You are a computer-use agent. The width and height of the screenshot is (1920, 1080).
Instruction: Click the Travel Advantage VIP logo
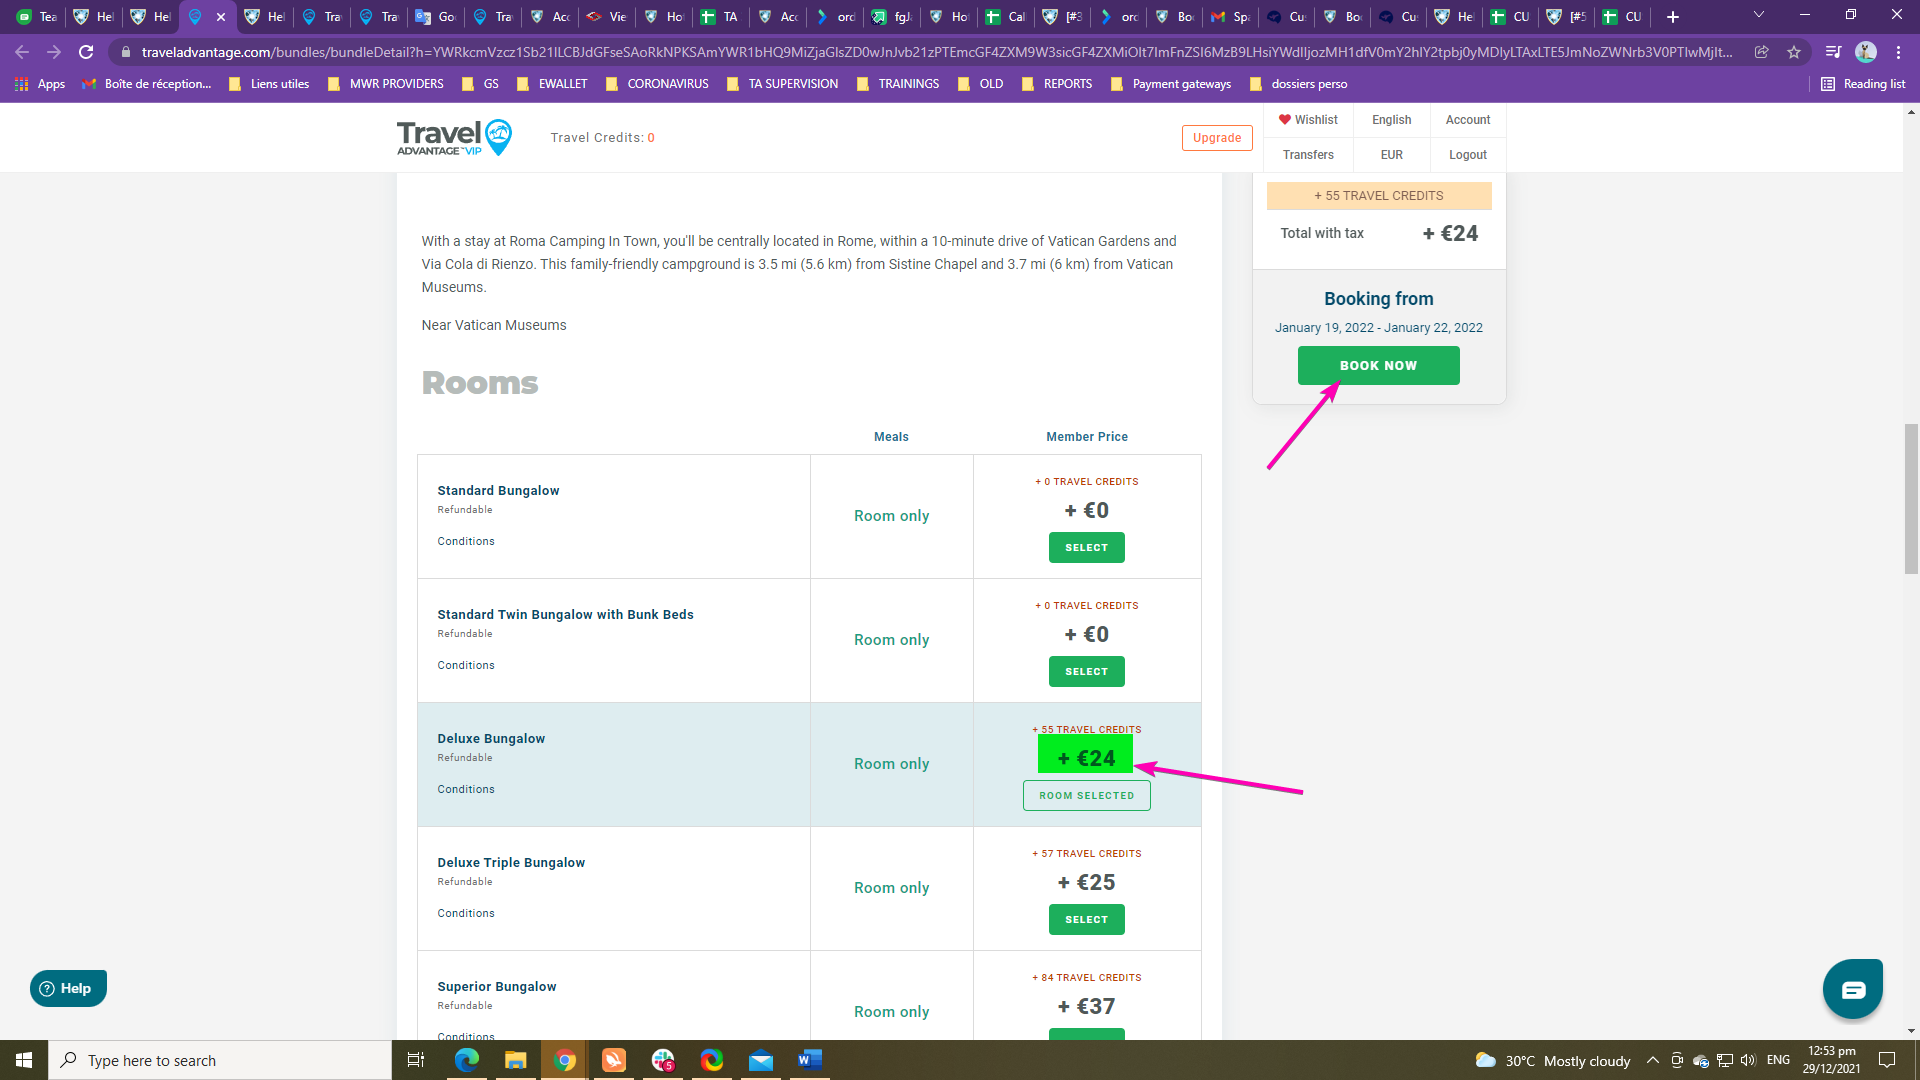(x=454, y=138)
